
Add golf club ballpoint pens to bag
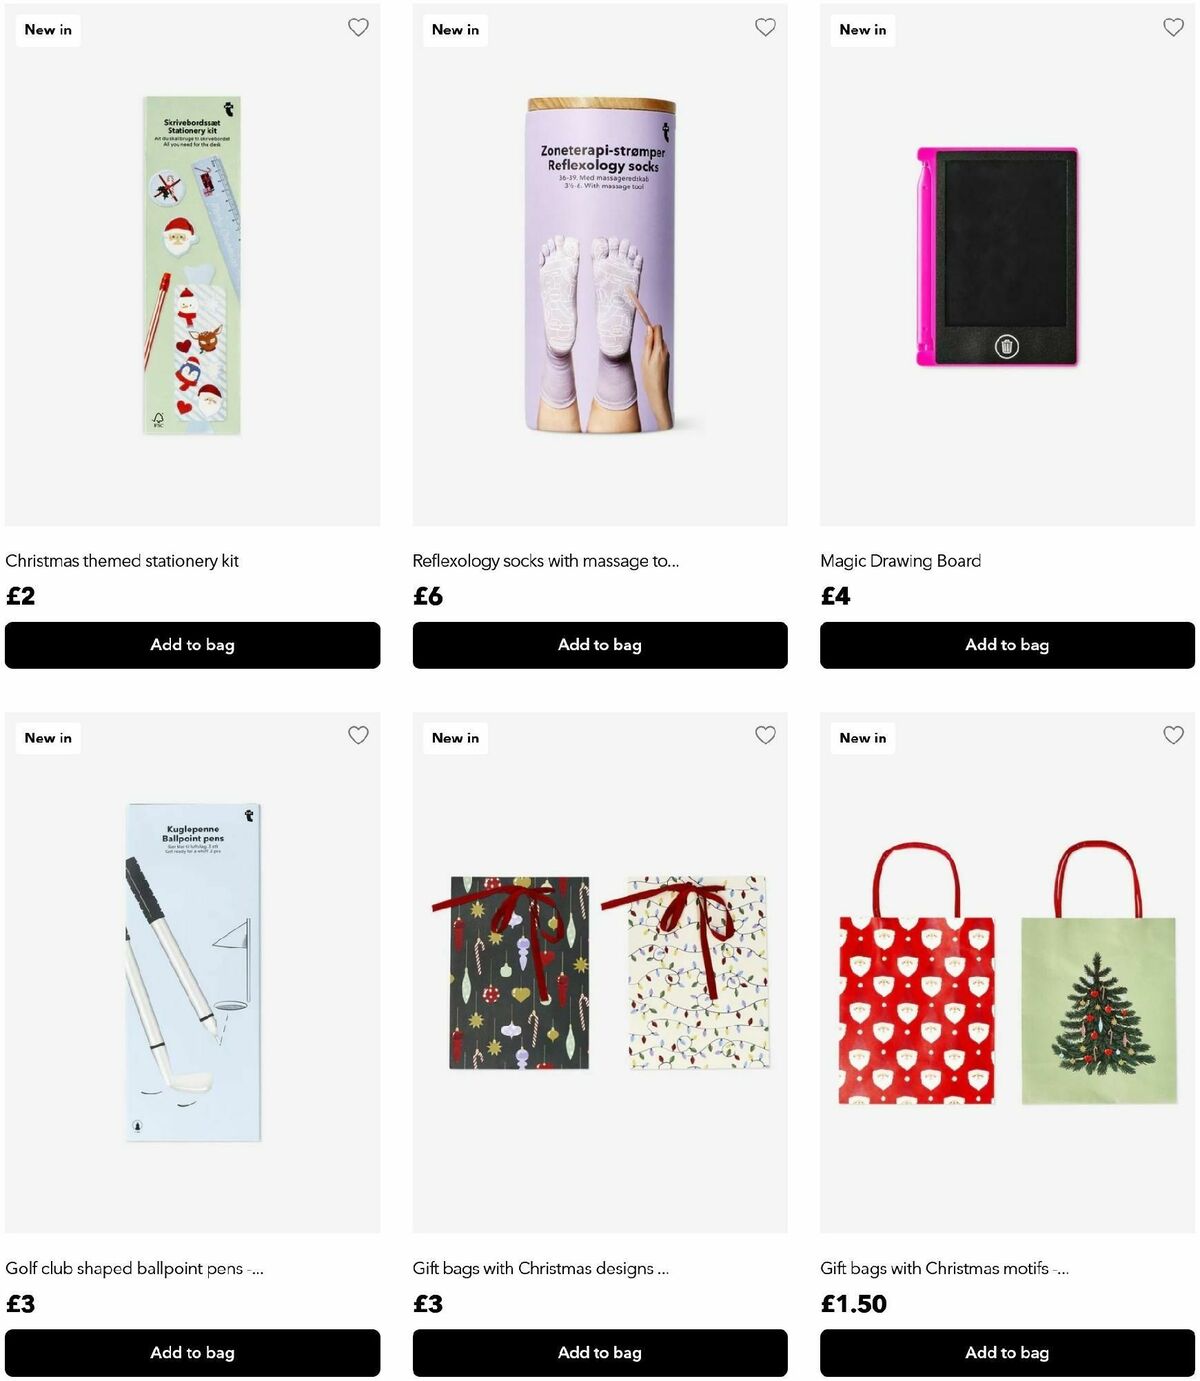click(192, 1352)
